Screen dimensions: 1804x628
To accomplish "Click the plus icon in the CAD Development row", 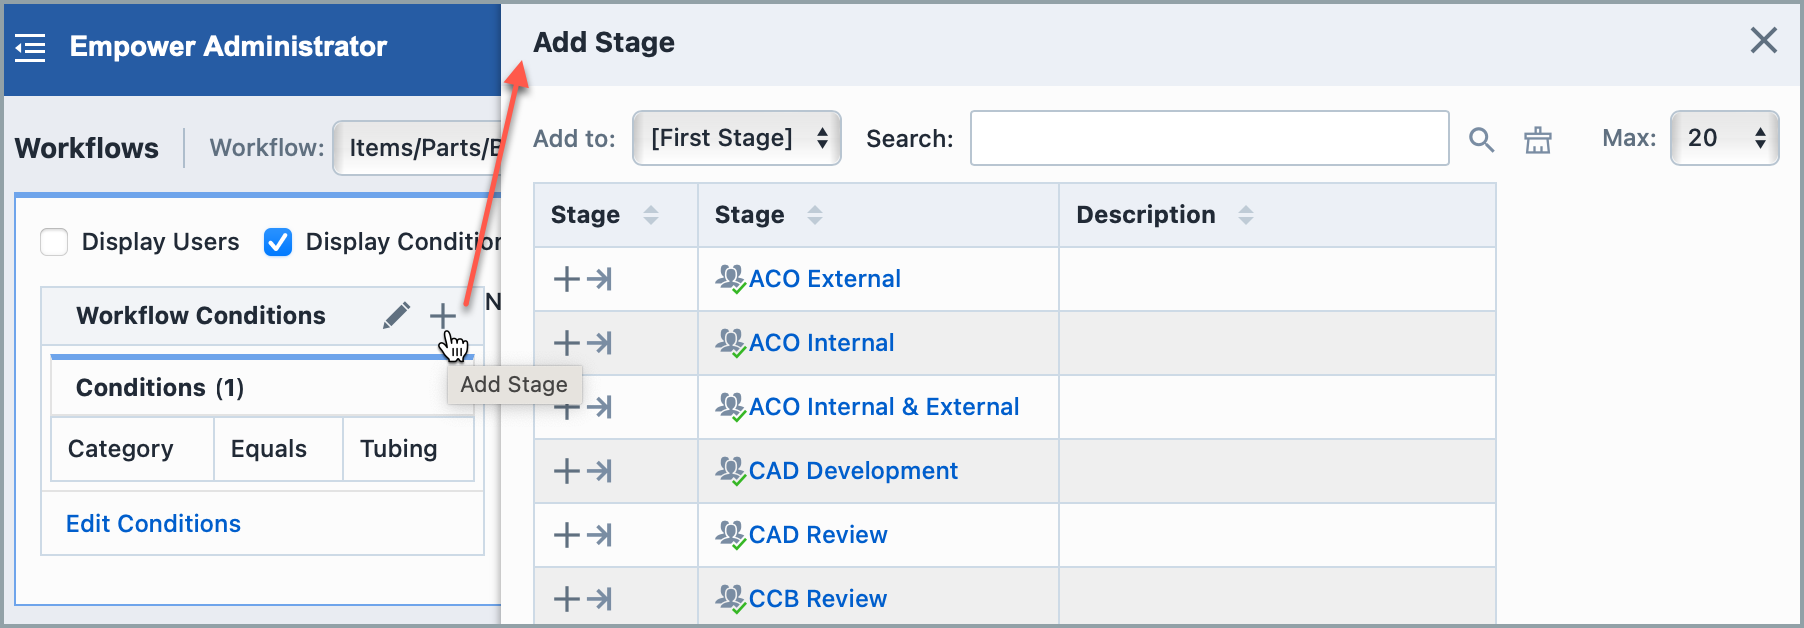I will (566, 471).
